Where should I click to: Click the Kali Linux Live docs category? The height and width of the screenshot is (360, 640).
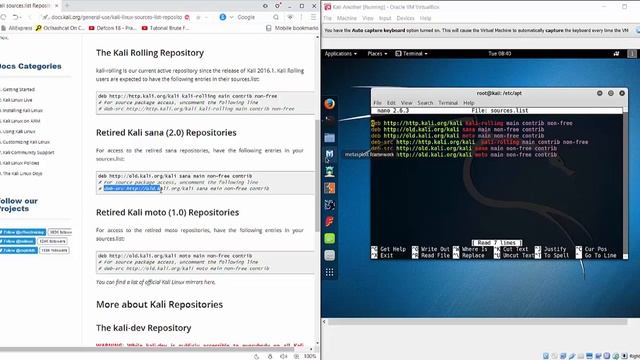[x=17, y=100]
